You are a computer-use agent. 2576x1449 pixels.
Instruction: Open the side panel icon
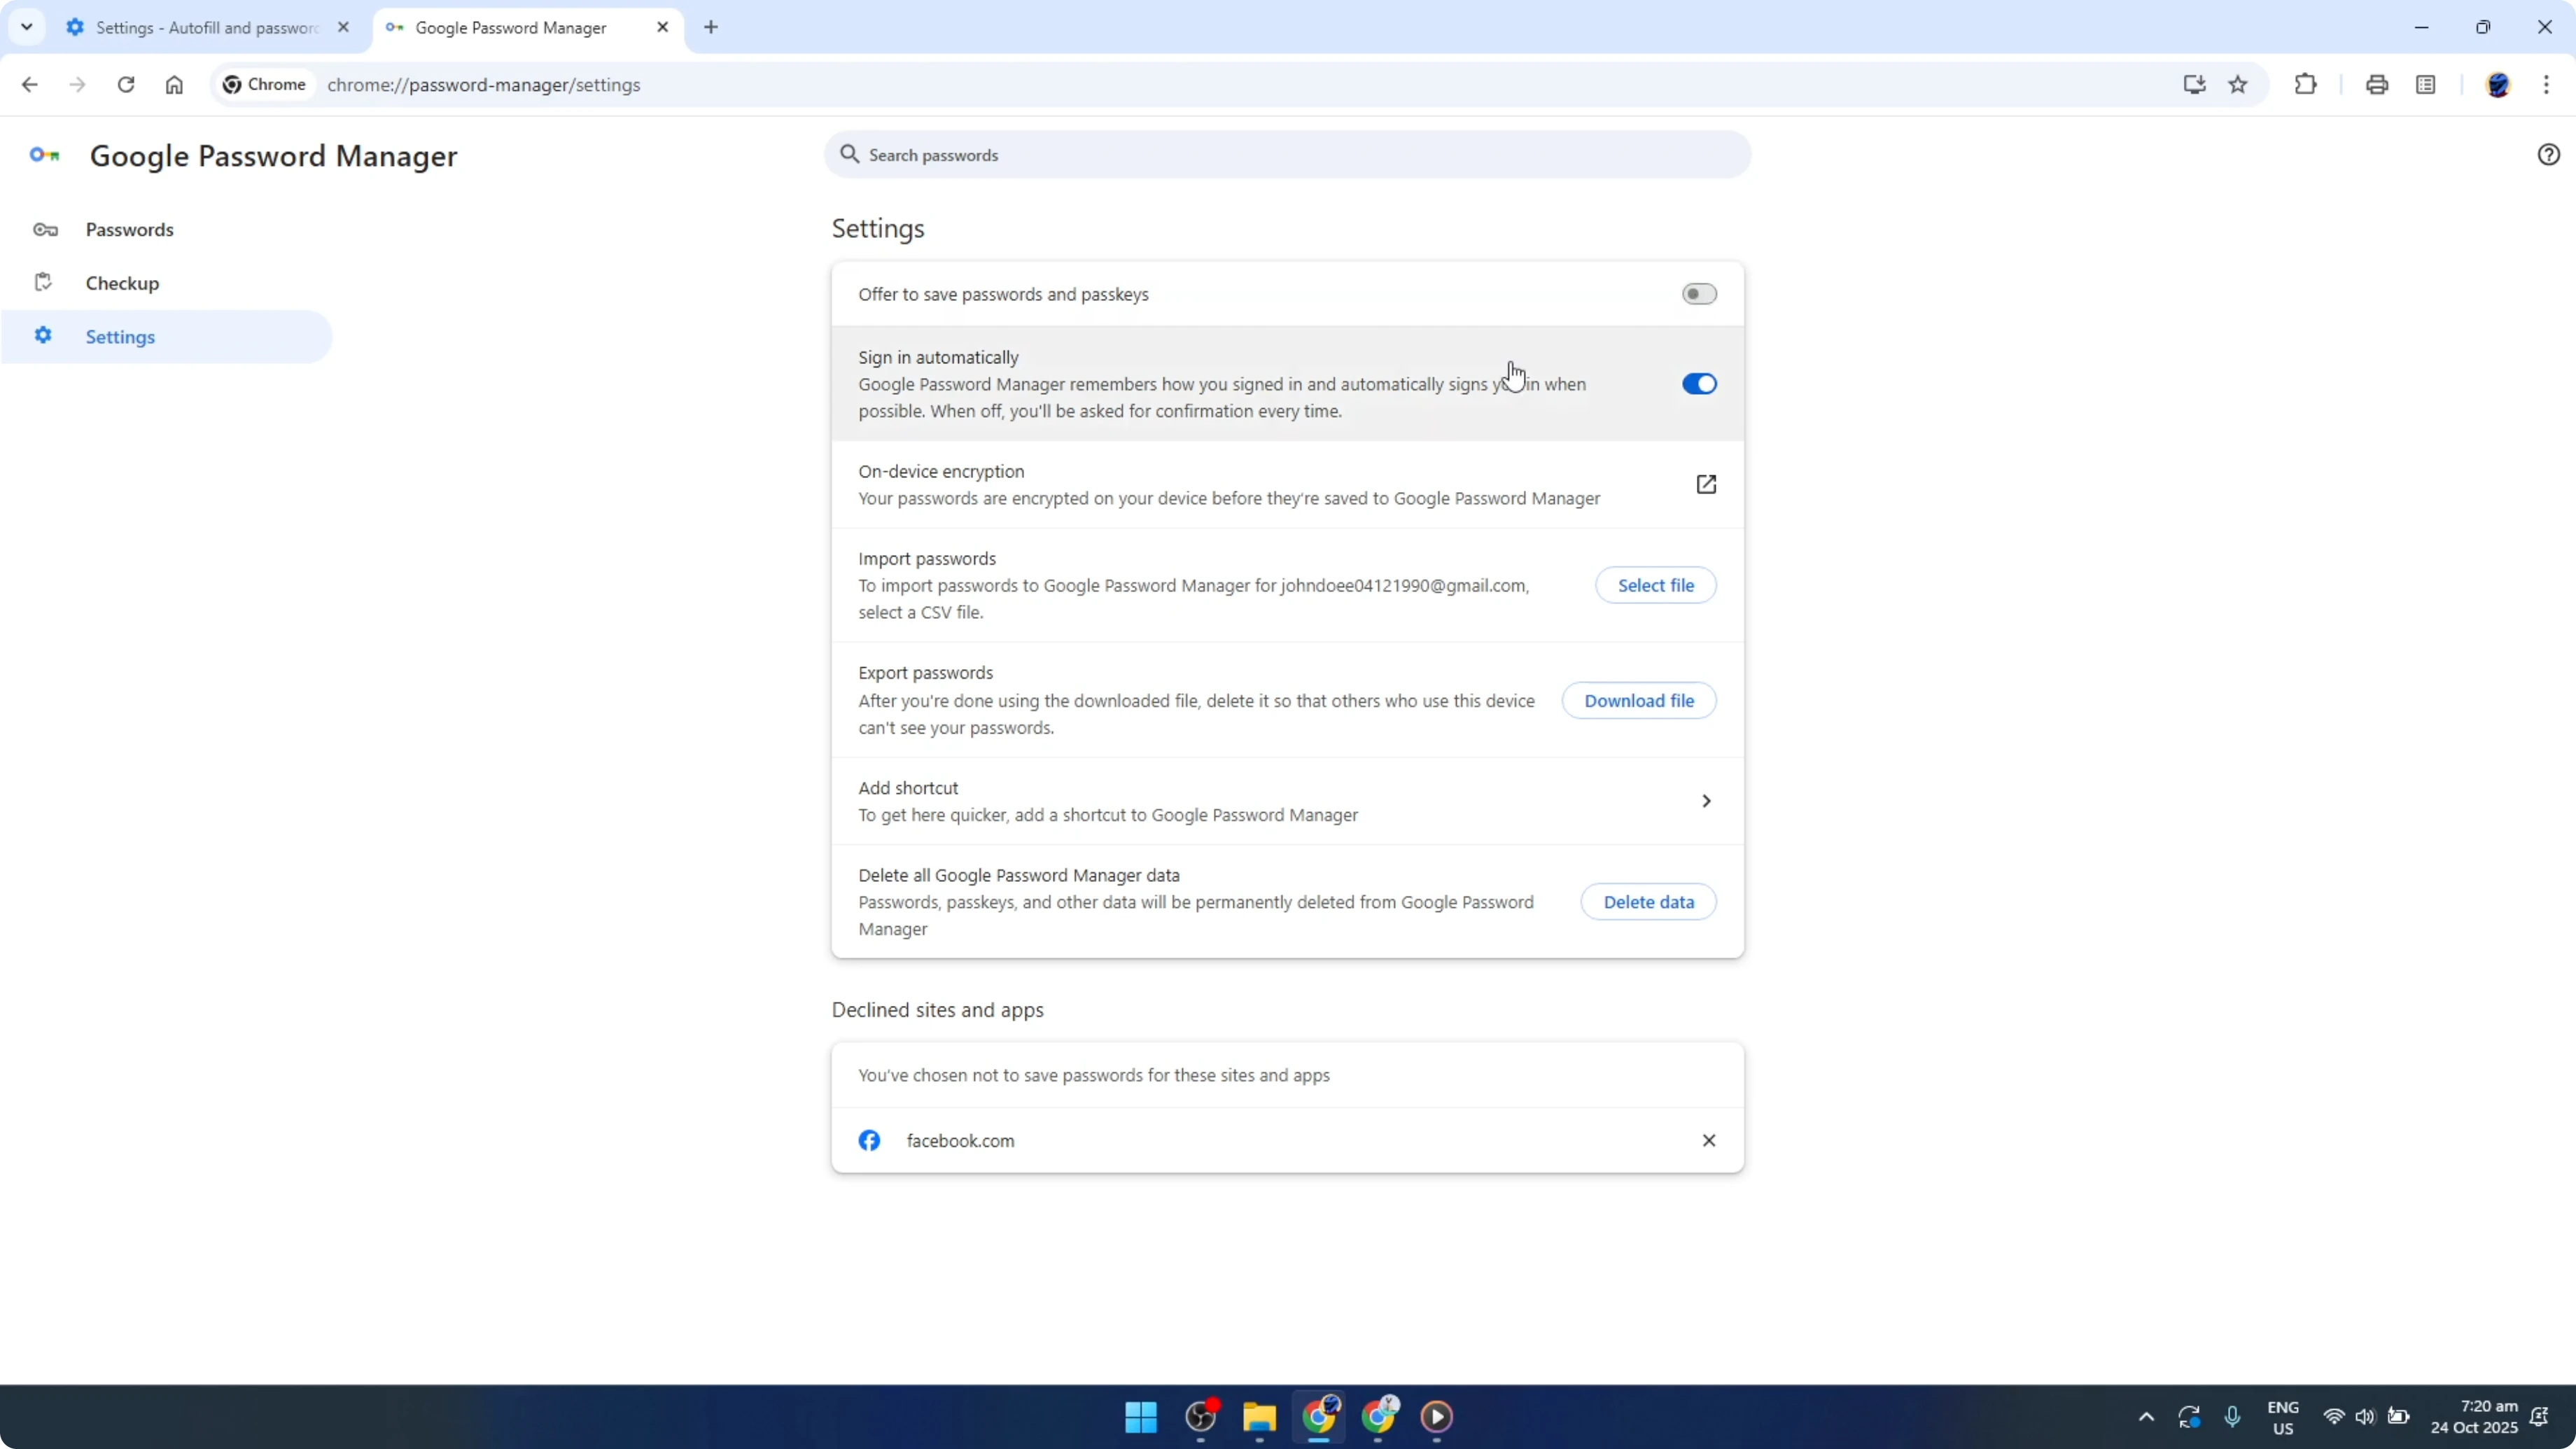2426,85
